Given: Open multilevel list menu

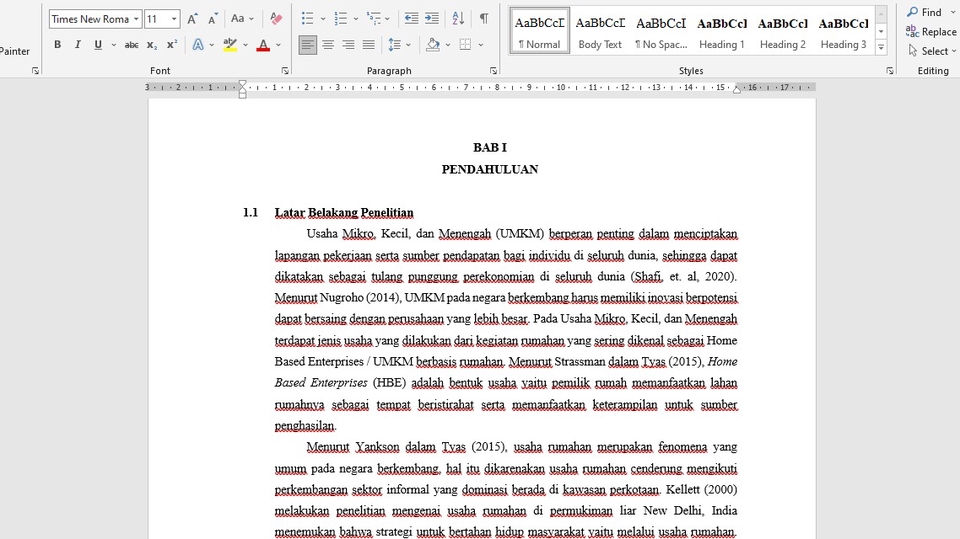Looking at the screenshot, I should [x=378, y=19].
